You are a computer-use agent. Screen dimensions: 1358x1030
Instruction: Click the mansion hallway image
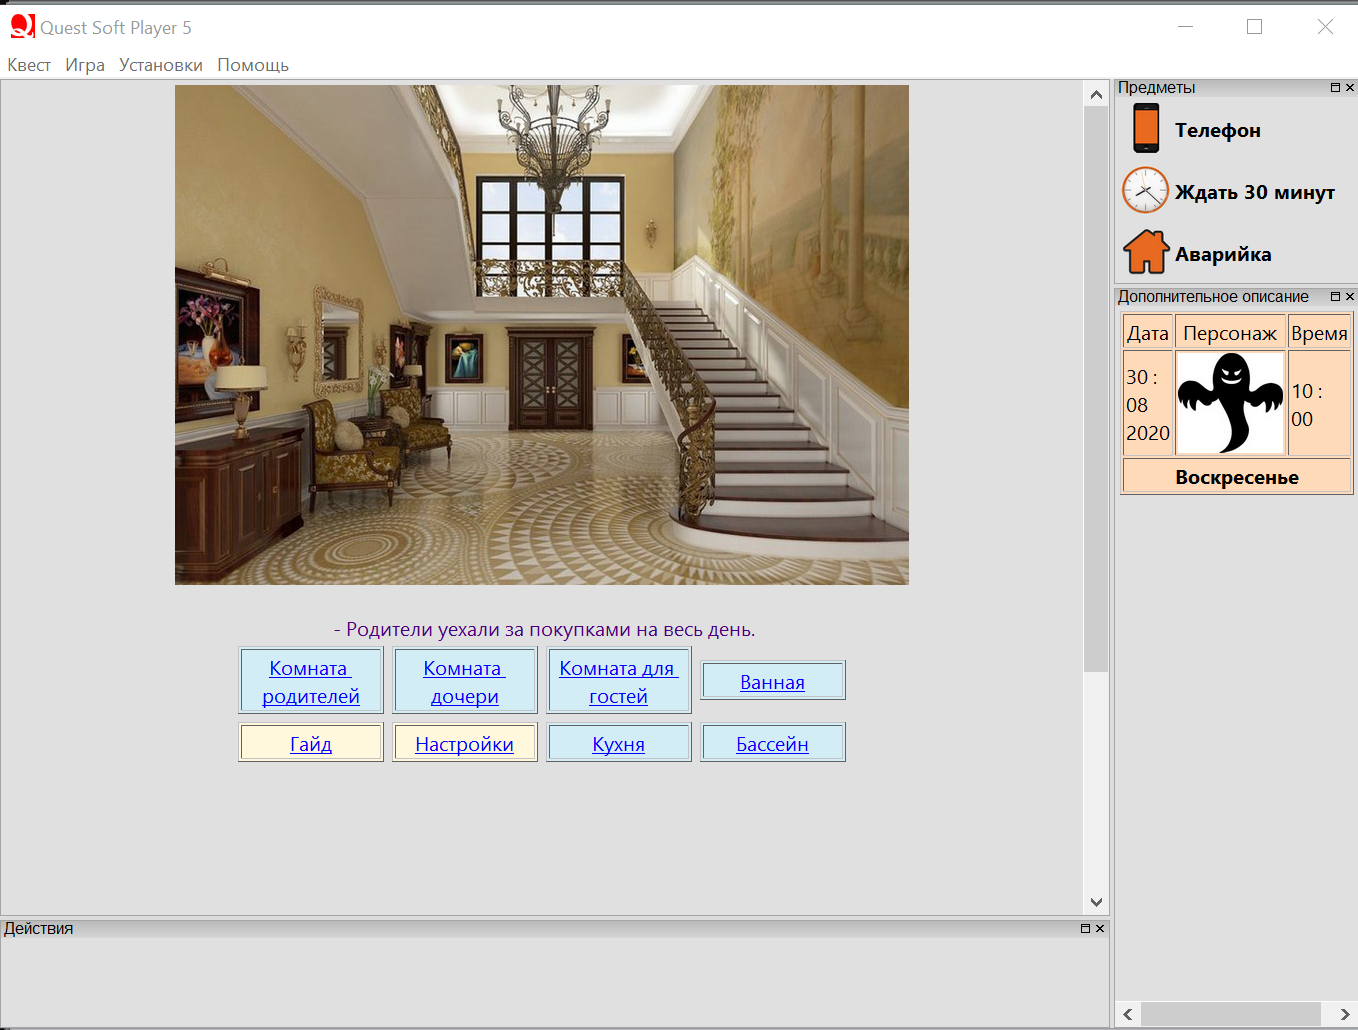coord(541,335)
